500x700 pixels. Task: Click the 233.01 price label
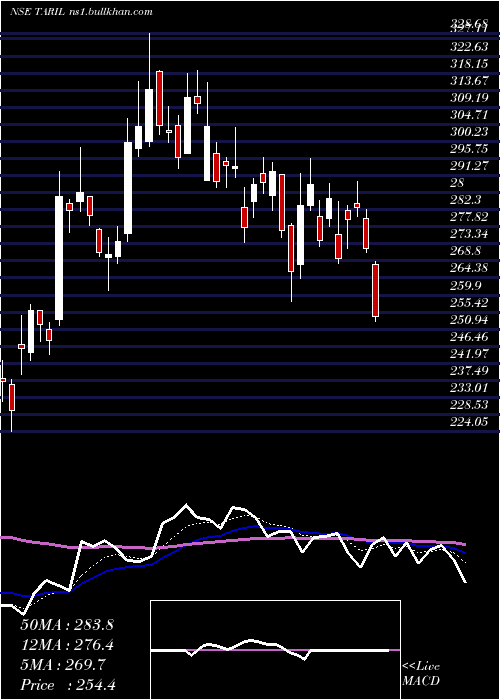[x=469, y=387]
